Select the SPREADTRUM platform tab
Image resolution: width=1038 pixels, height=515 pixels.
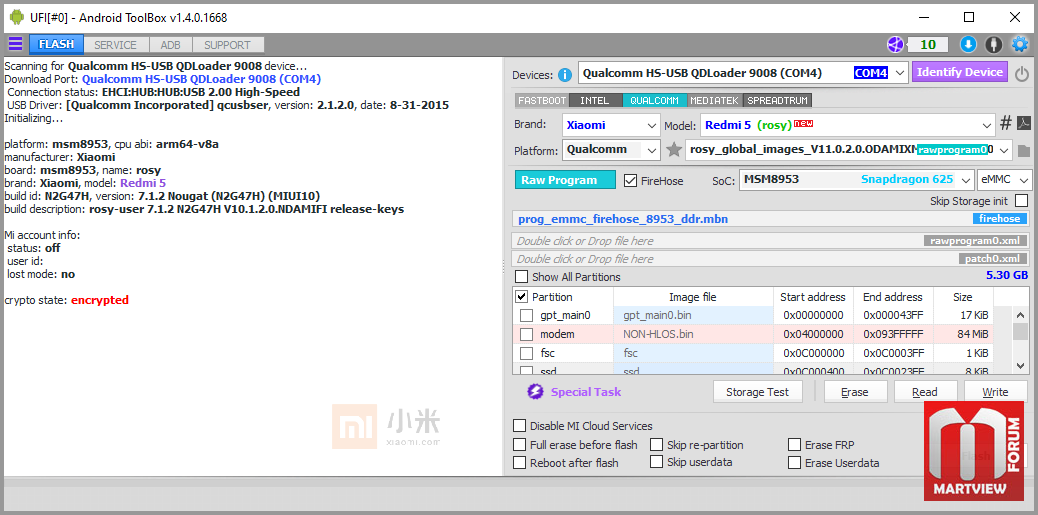pos(778,101)
